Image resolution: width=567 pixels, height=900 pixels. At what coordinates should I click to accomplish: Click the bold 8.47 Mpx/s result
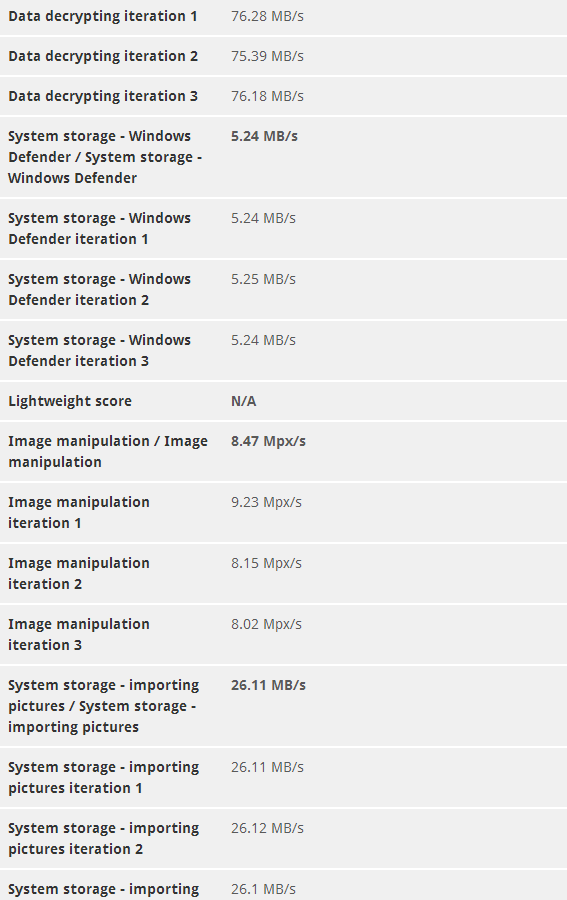(x=269, y=441)
